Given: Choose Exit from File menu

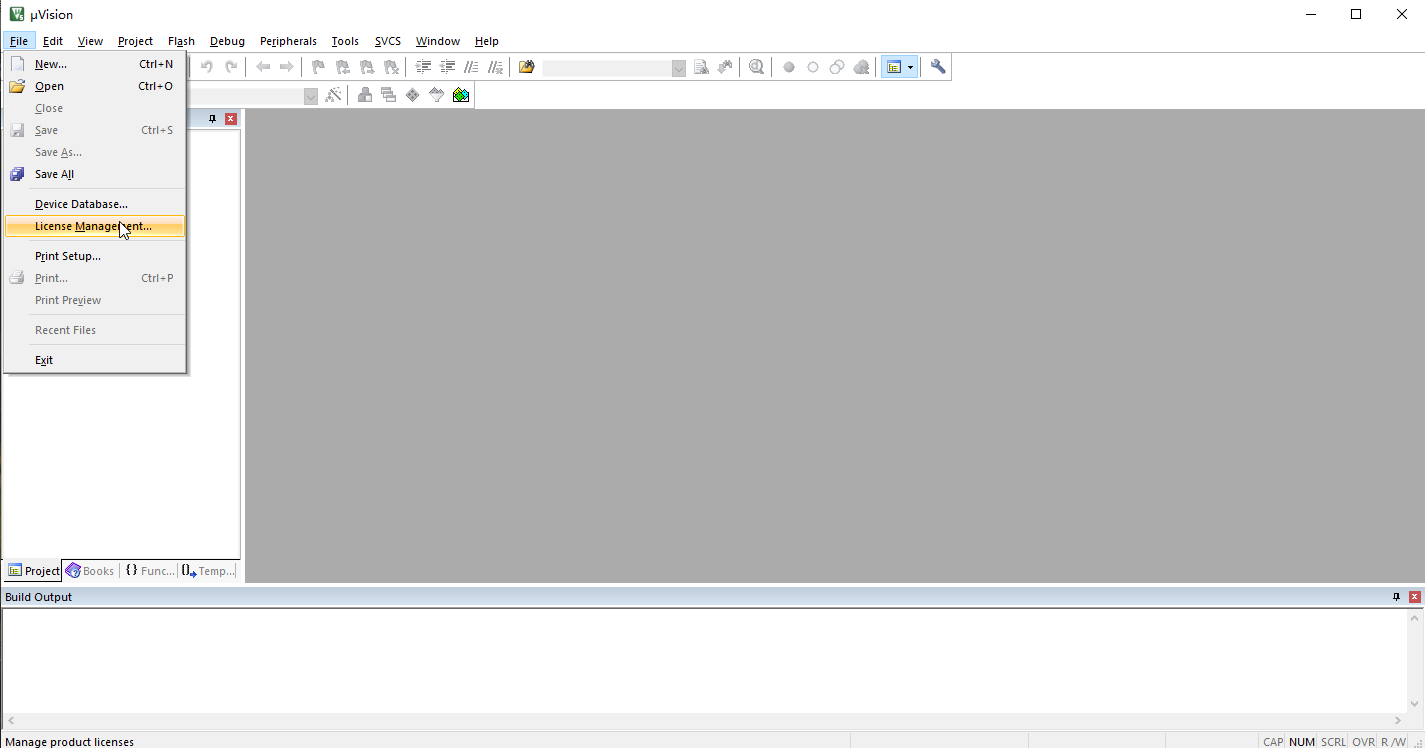Looking at the screenshot, I should 95,360.
